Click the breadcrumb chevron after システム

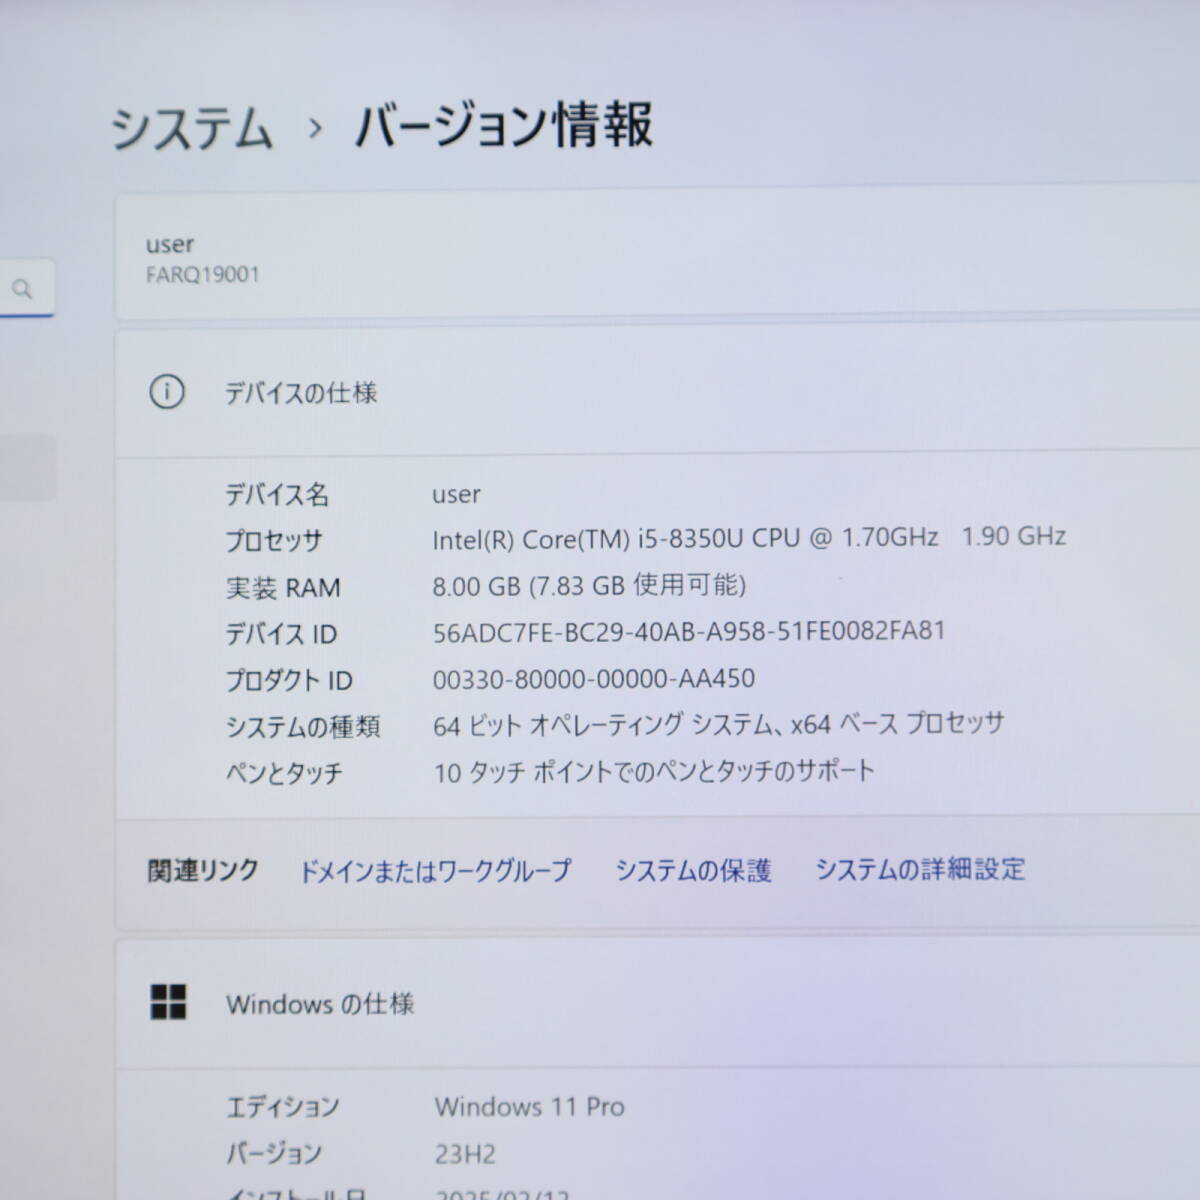[315, 129]
